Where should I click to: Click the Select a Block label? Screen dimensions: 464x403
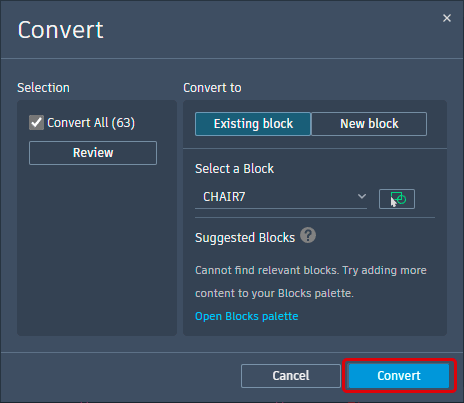tap(234, 169)
